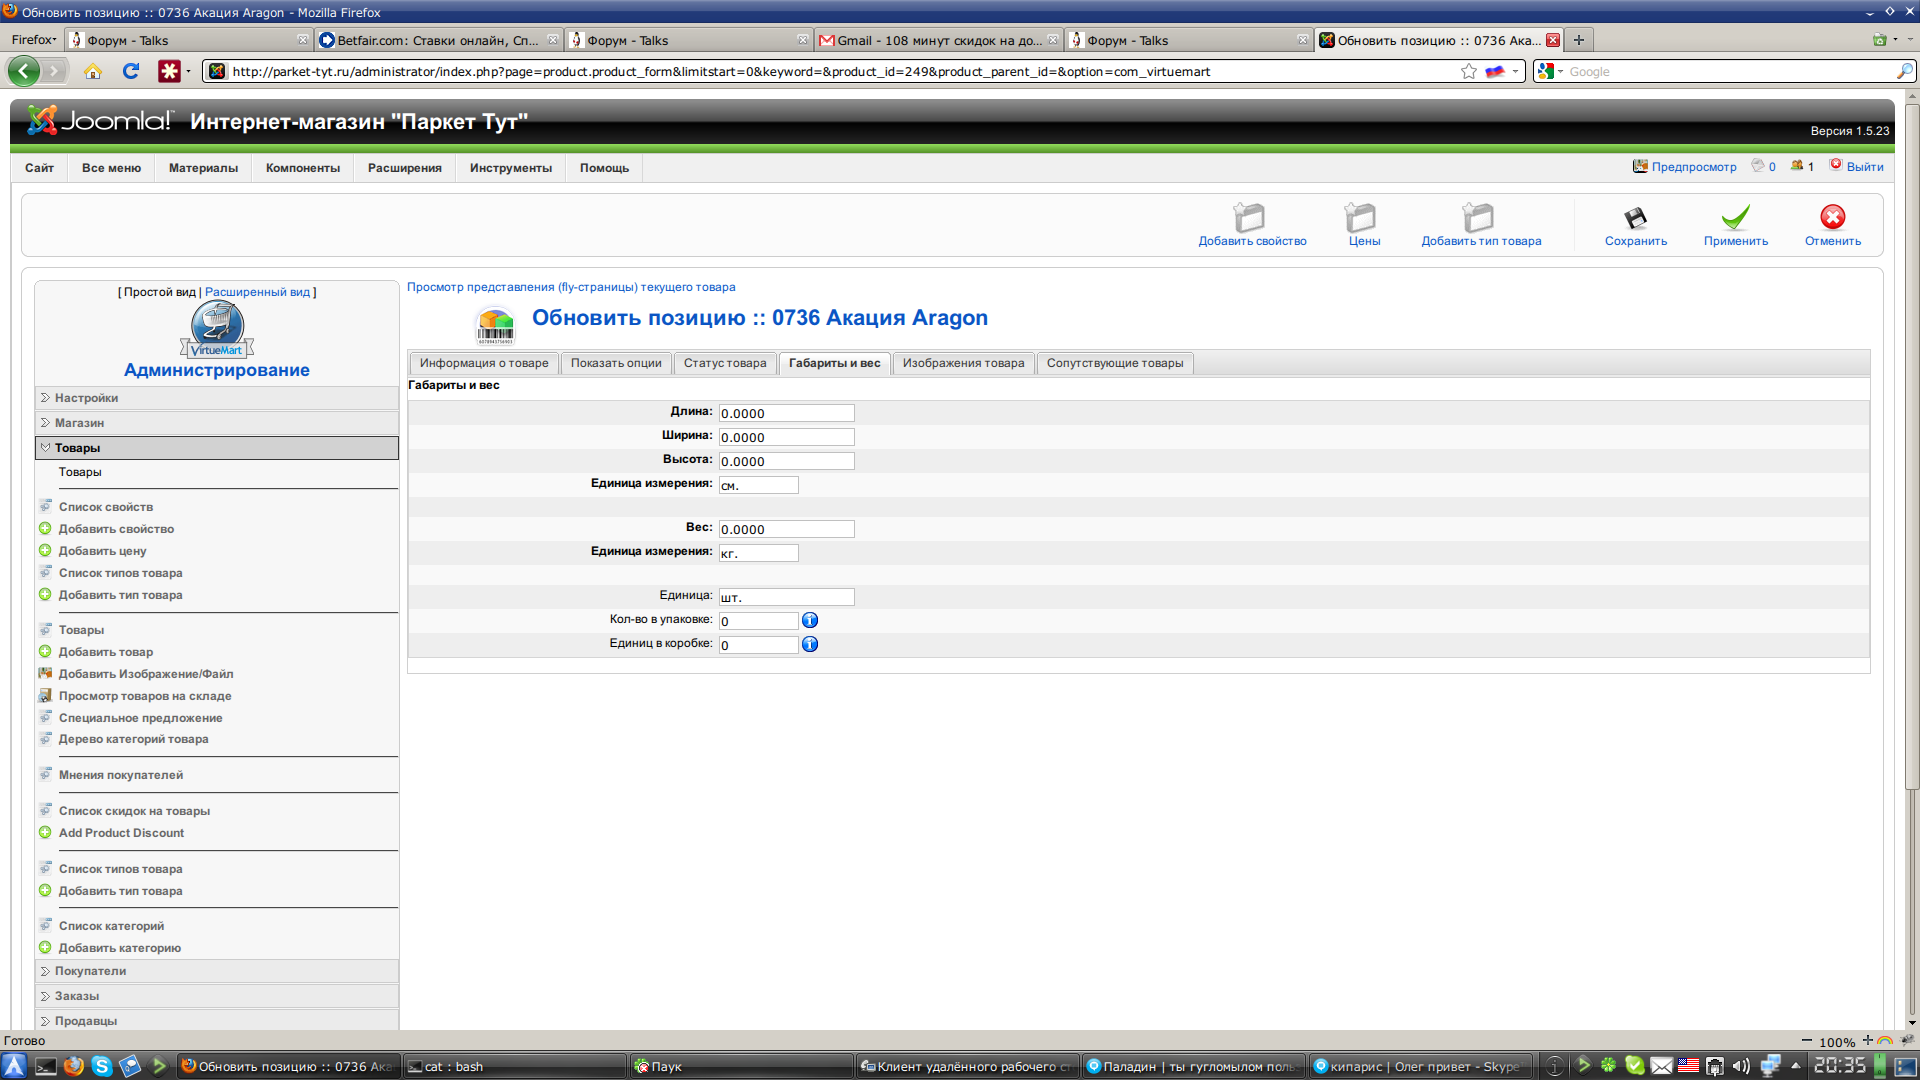Click info icon next to Кол-во в упаковке
Screen dimensions: 1920x1080
click(810, 620)
